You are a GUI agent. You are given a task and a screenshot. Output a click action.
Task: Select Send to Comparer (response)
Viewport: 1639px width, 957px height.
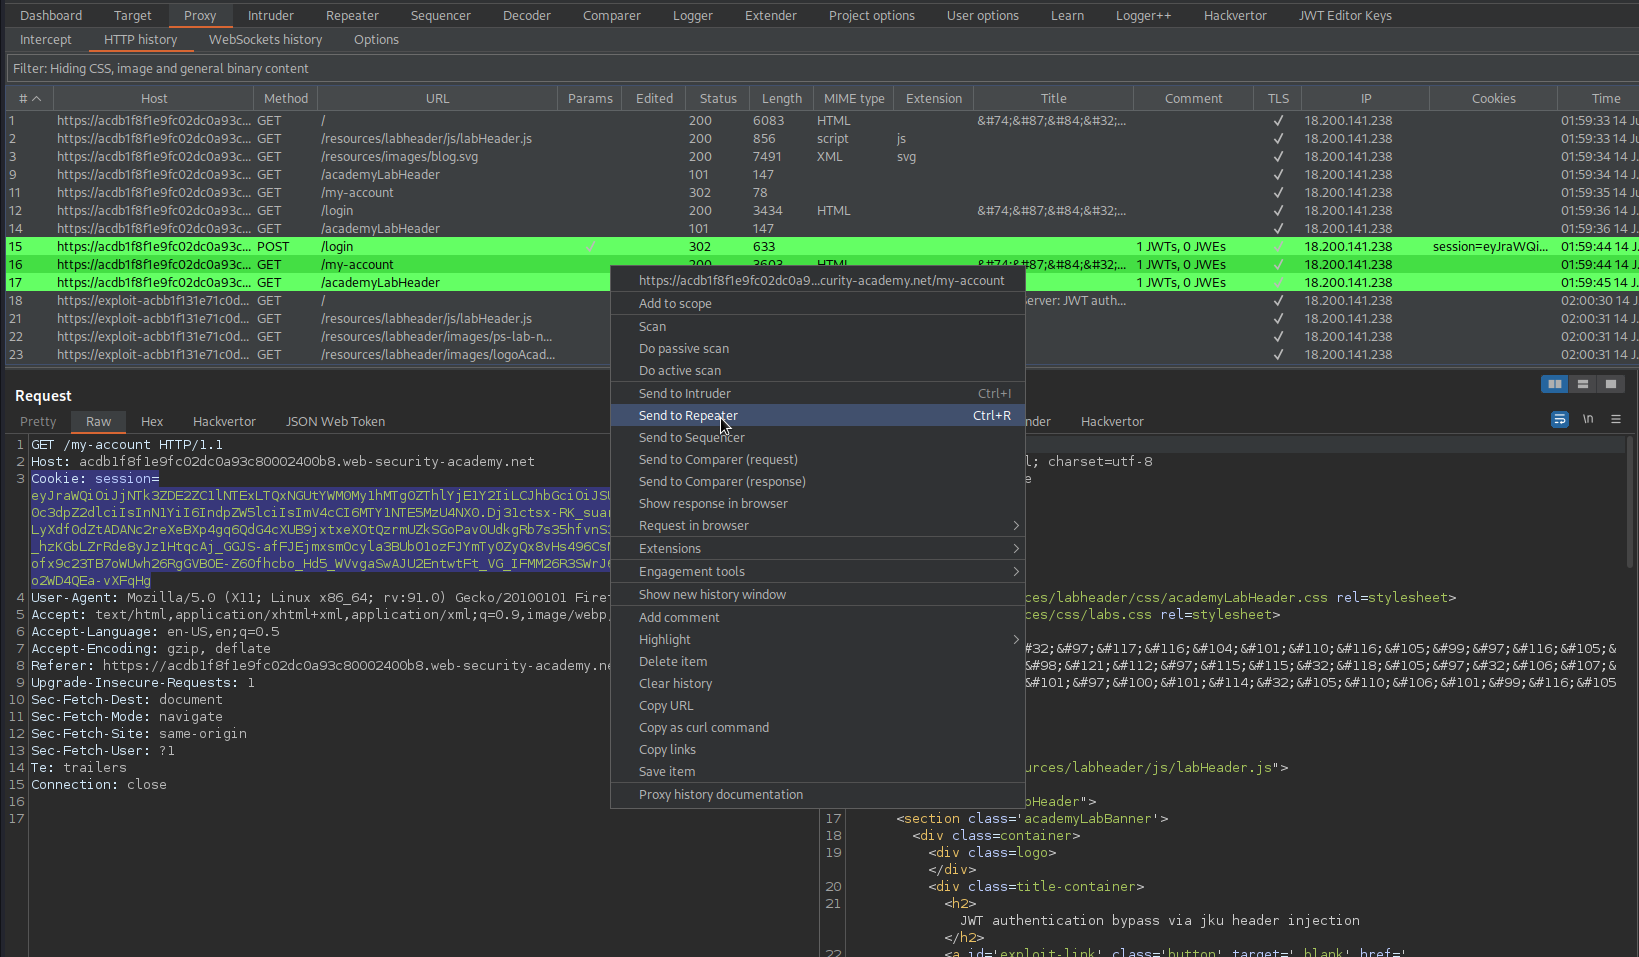[818, 482]
